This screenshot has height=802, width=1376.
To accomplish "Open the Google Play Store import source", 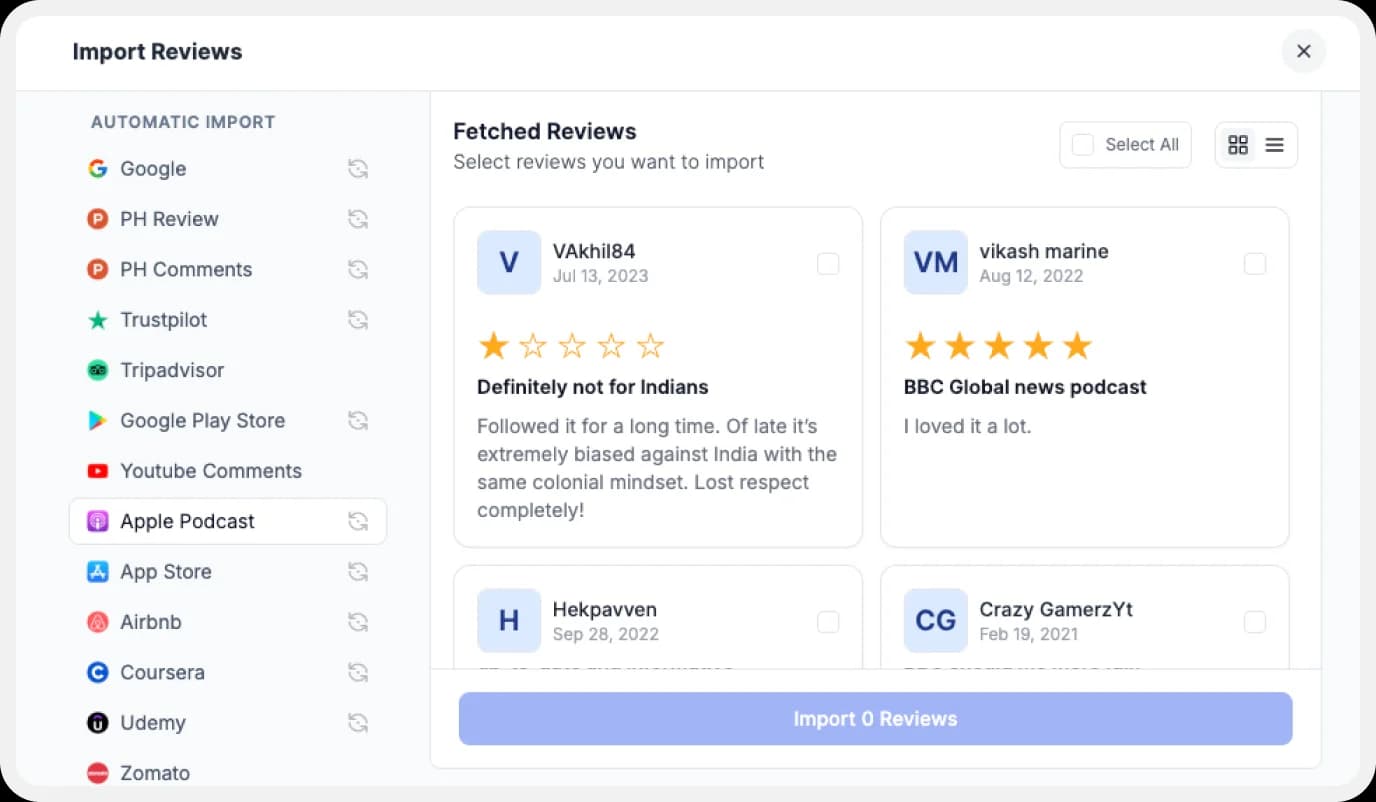I will click(x=202, y=421).
